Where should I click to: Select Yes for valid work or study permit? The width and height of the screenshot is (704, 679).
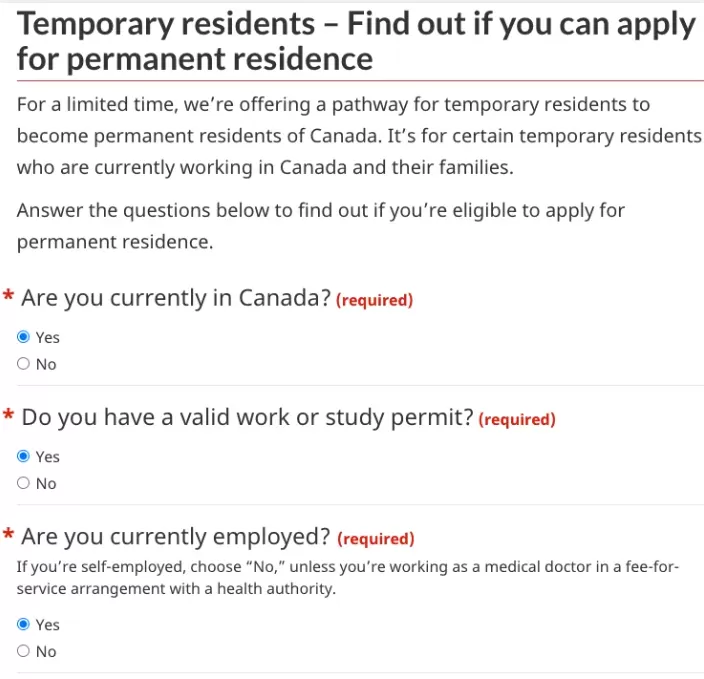pos(23,456)
